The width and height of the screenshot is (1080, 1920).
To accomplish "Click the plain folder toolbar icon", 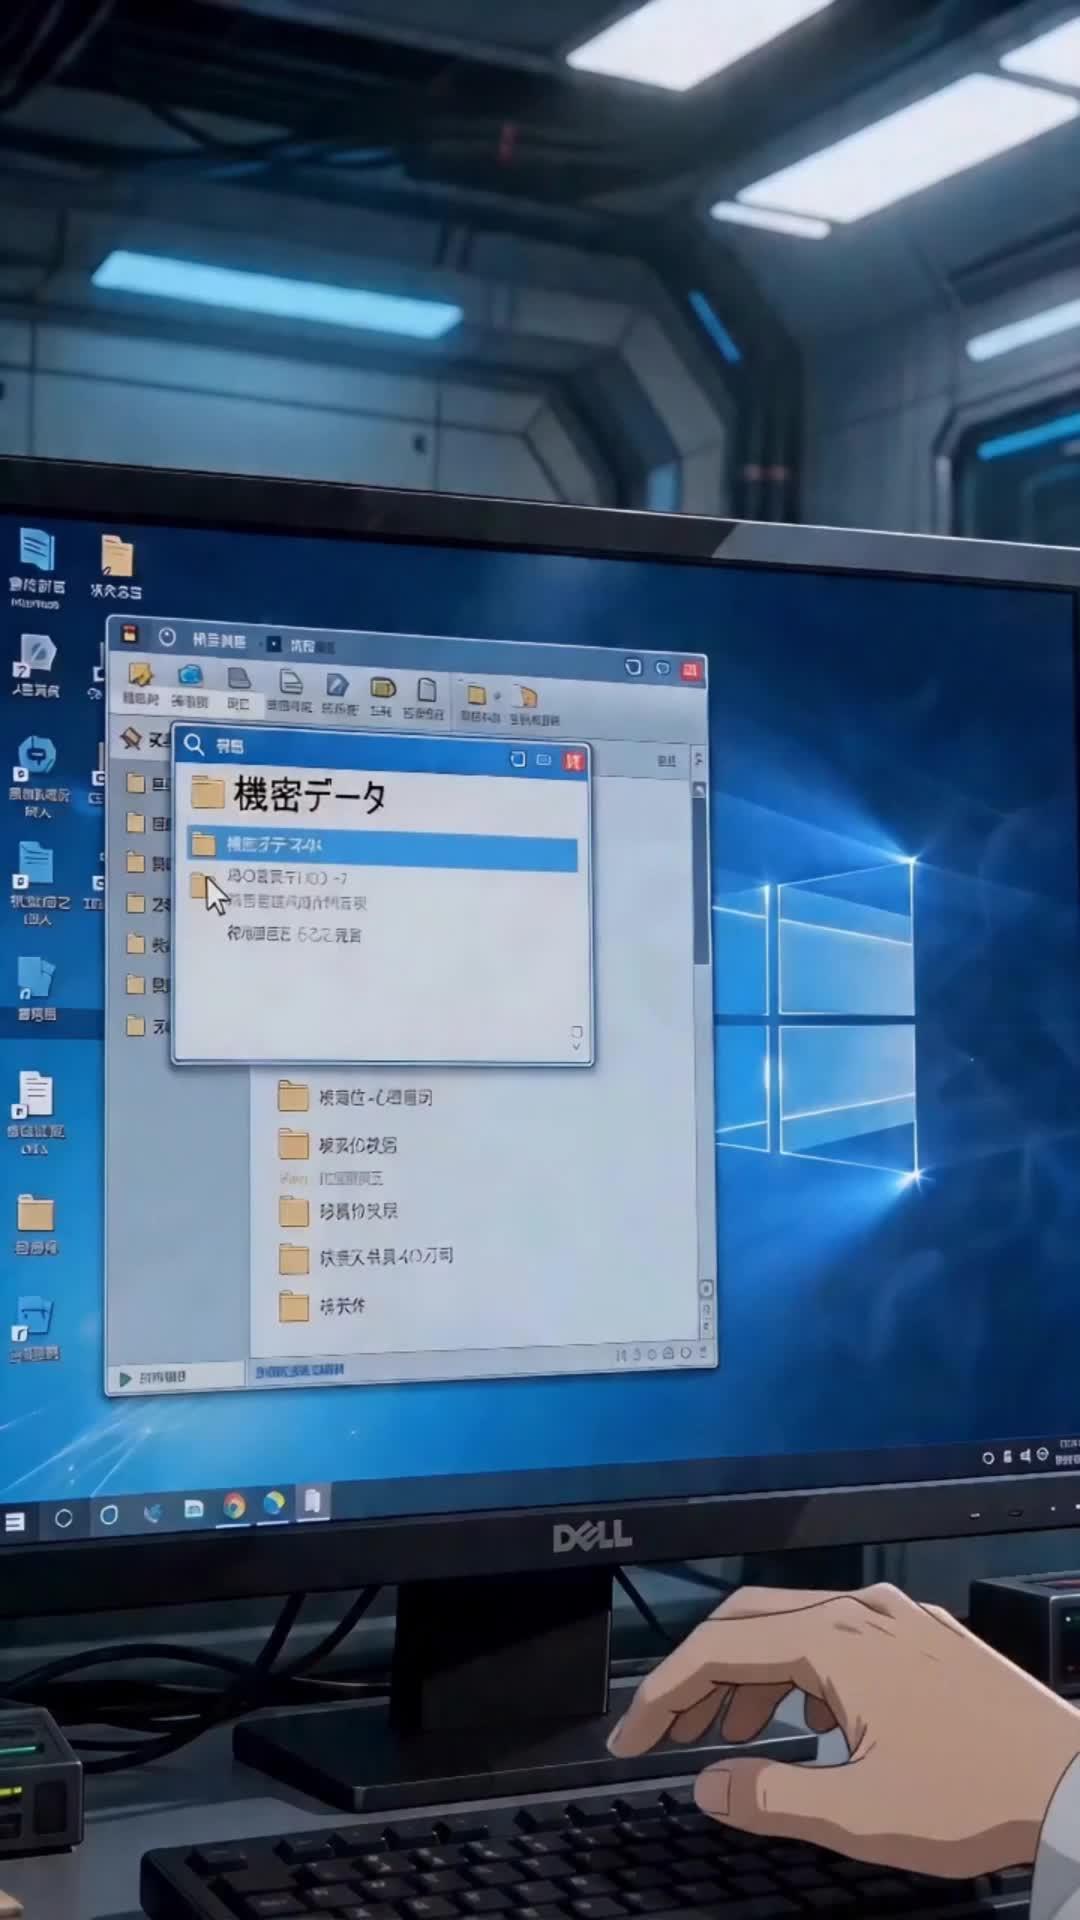I will coord(477,694).
